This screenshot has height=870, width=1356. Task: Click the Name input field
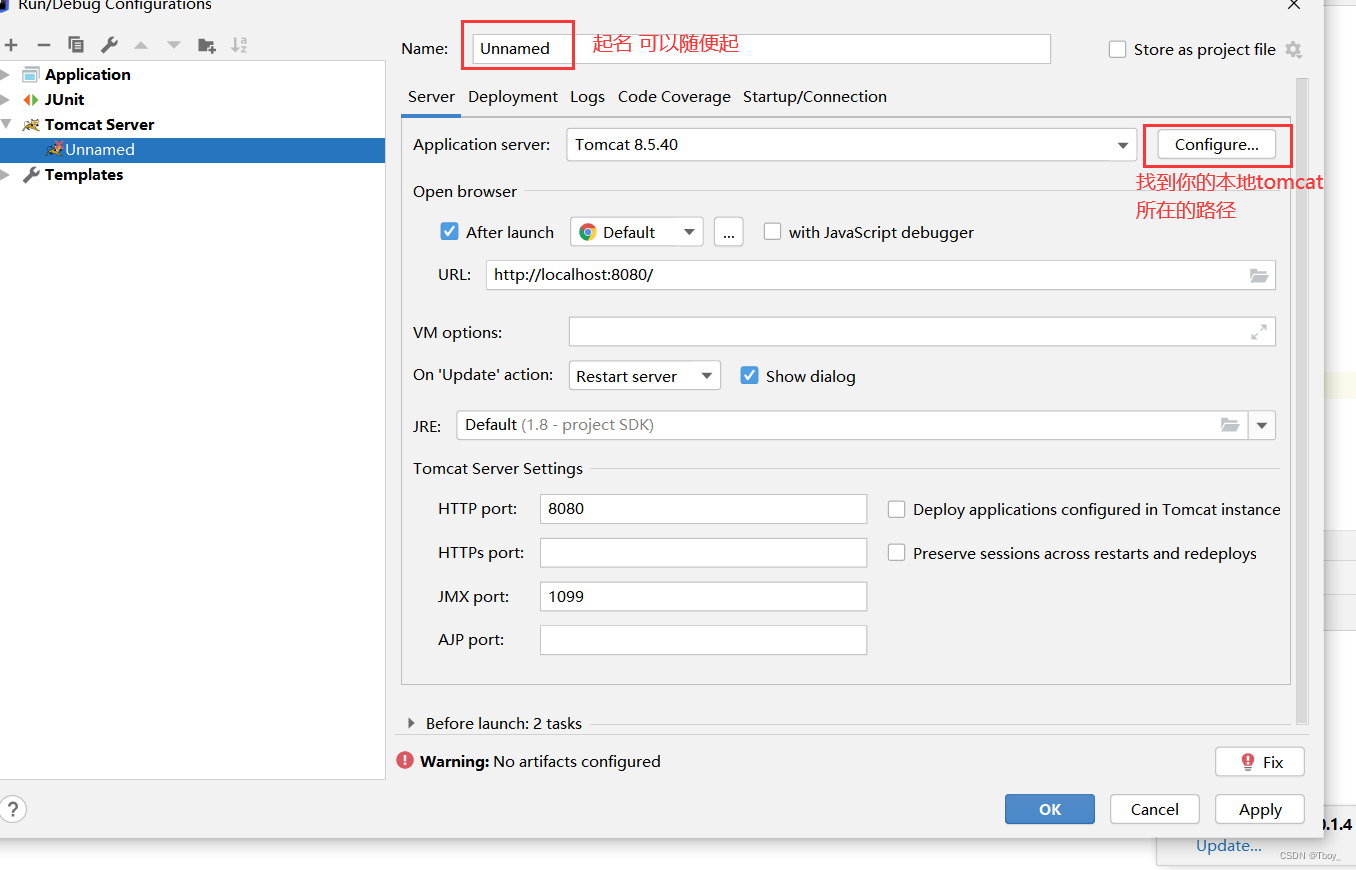[x=761, y=48]
